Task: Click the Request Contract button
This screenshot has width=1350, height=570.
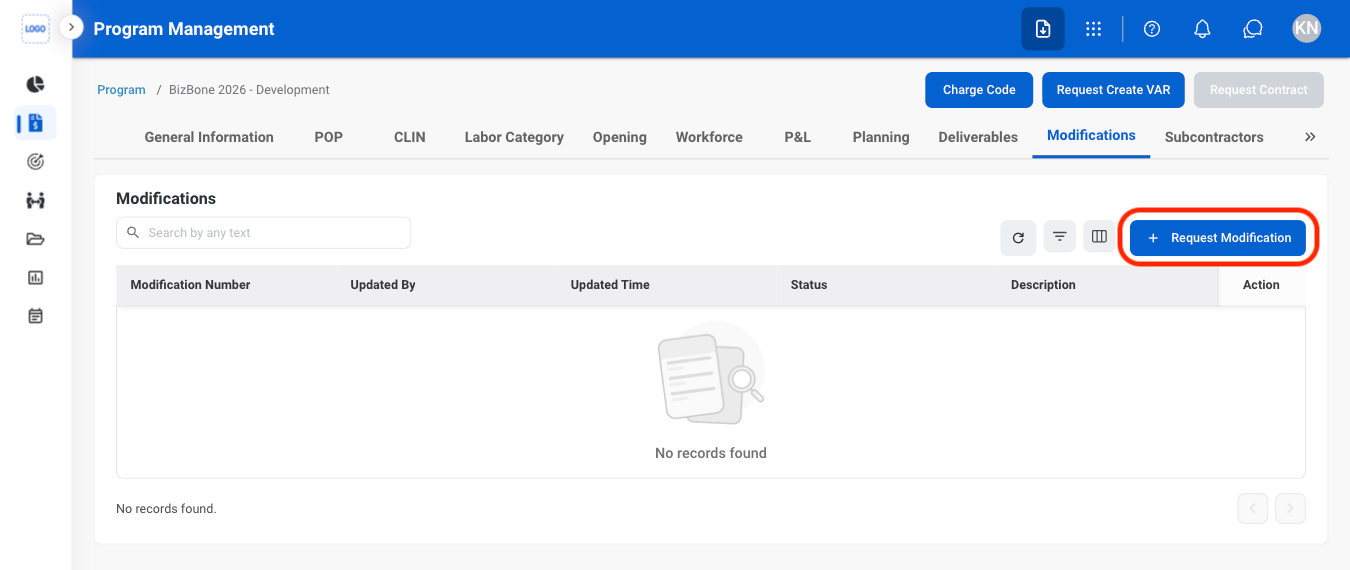Action: pyautogui.click(x=1259, y=90)
